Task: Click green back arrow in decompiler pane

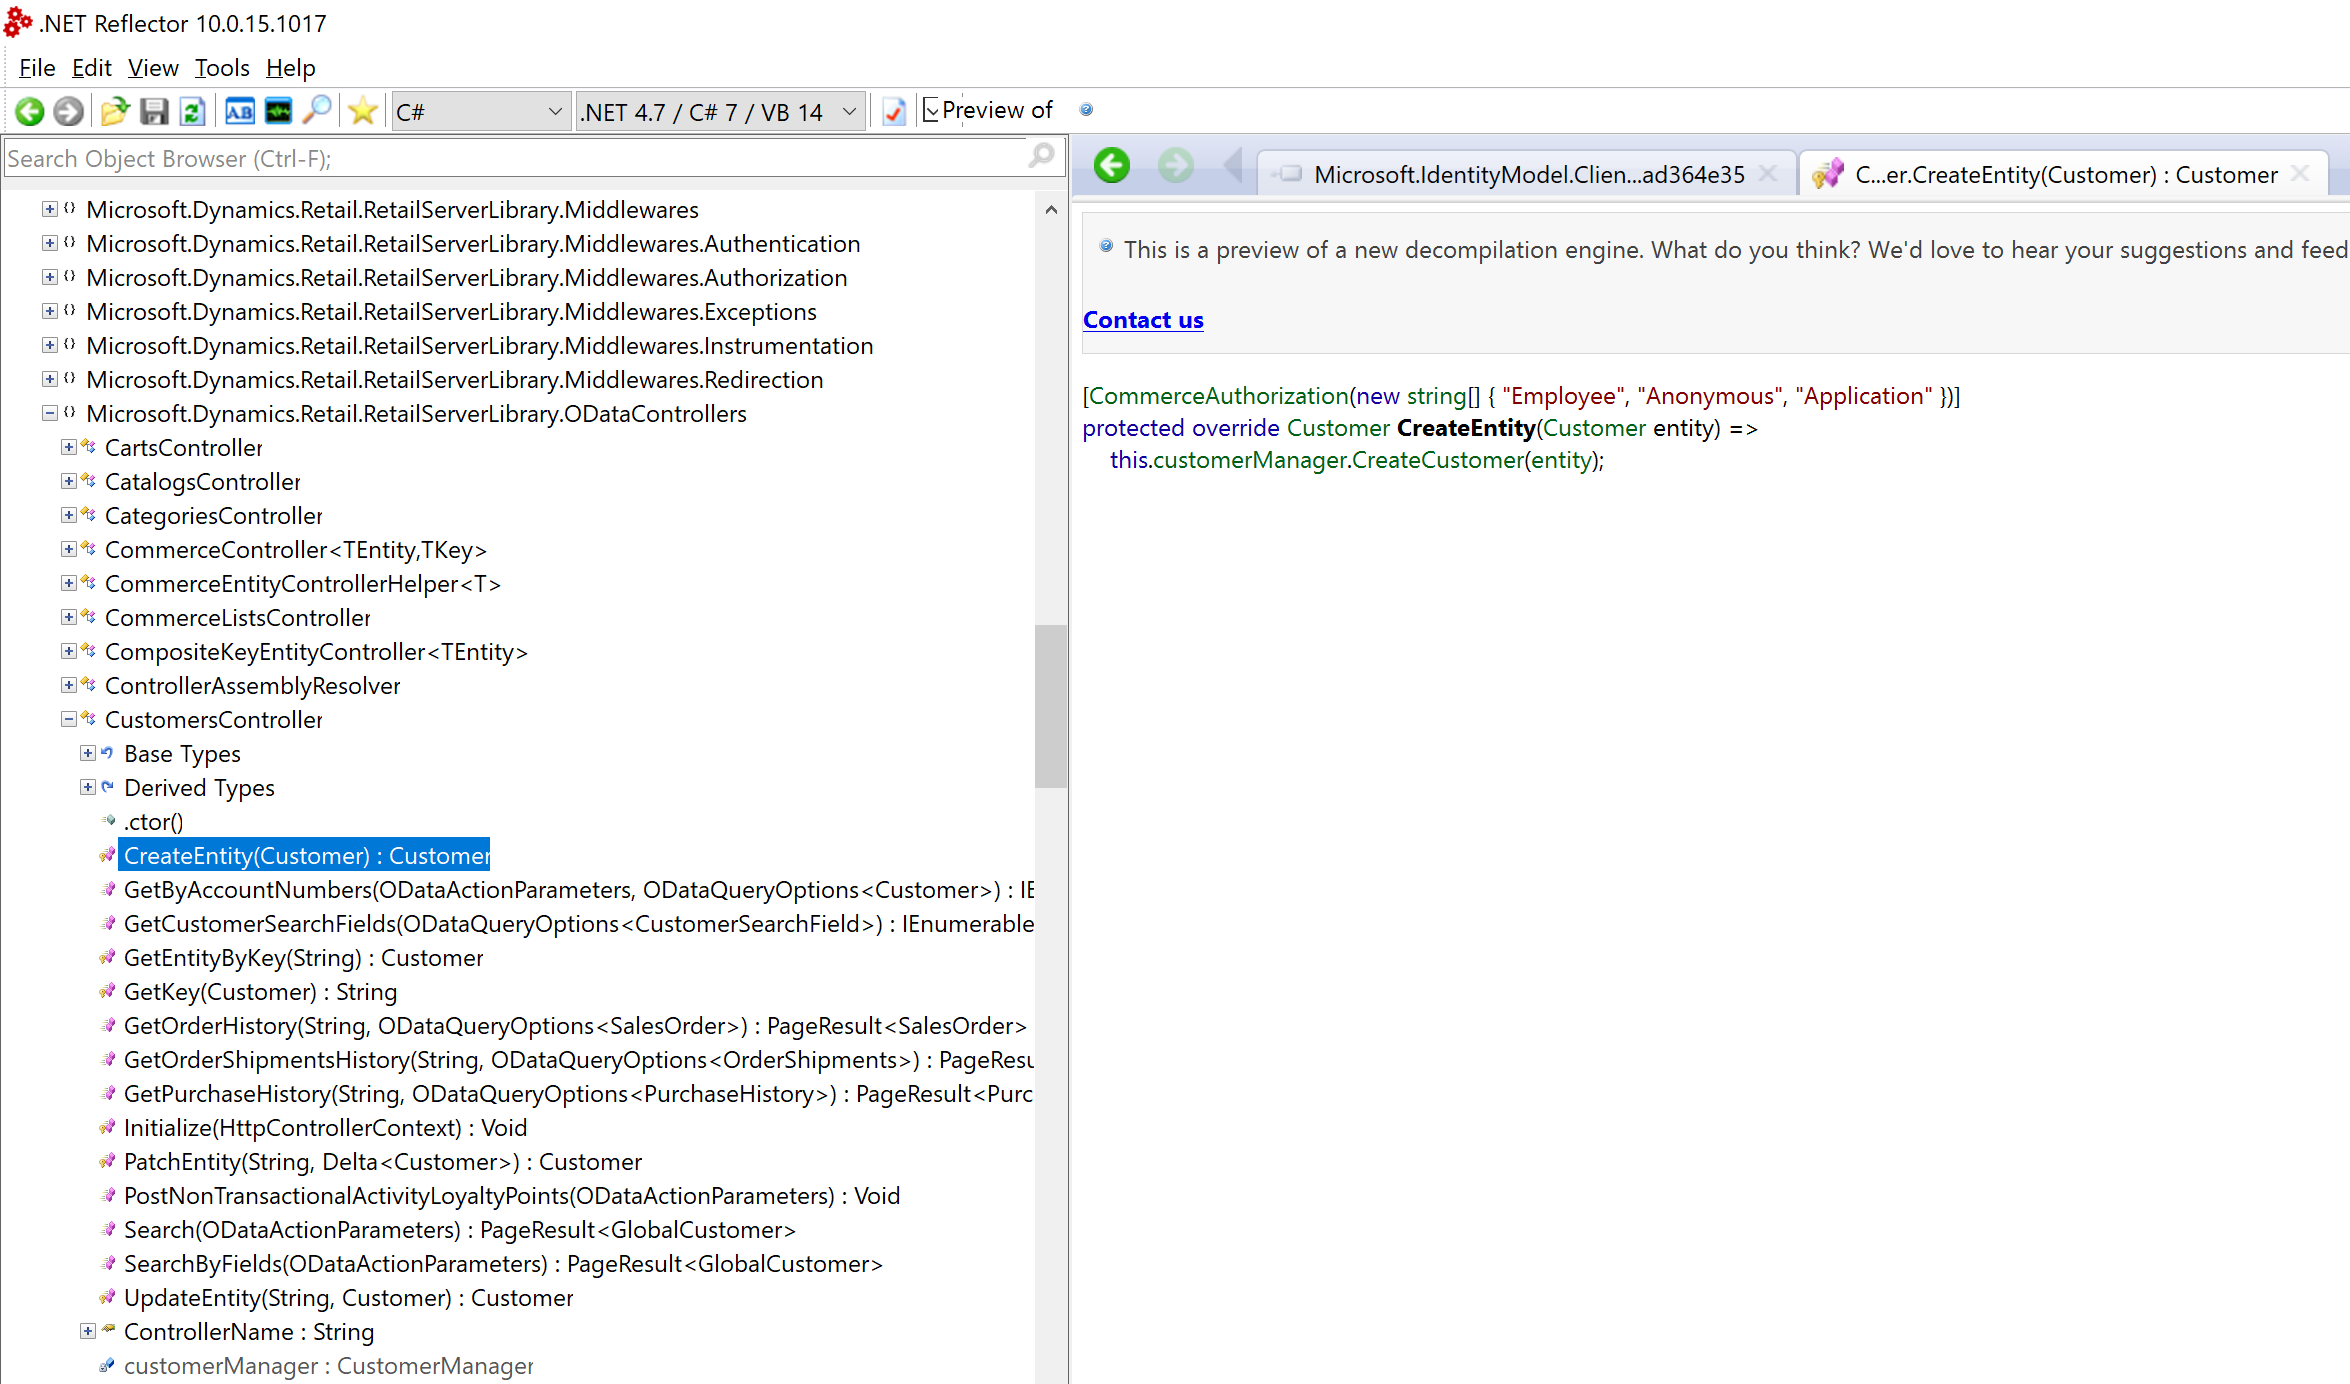Action: pyautogui.click(x=1112, y=165)
